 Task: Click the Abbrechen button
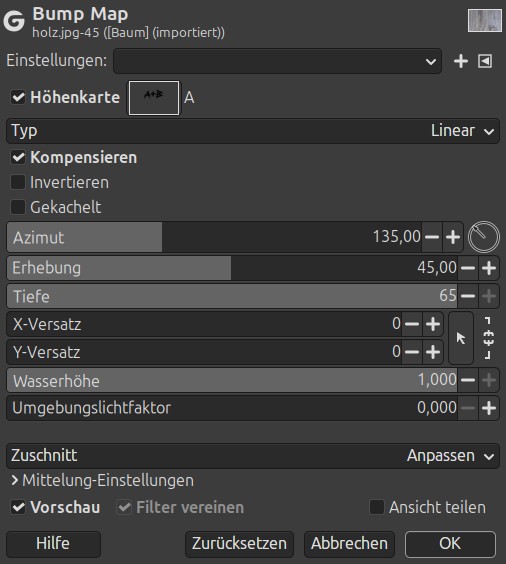click(x=349, y=544)
